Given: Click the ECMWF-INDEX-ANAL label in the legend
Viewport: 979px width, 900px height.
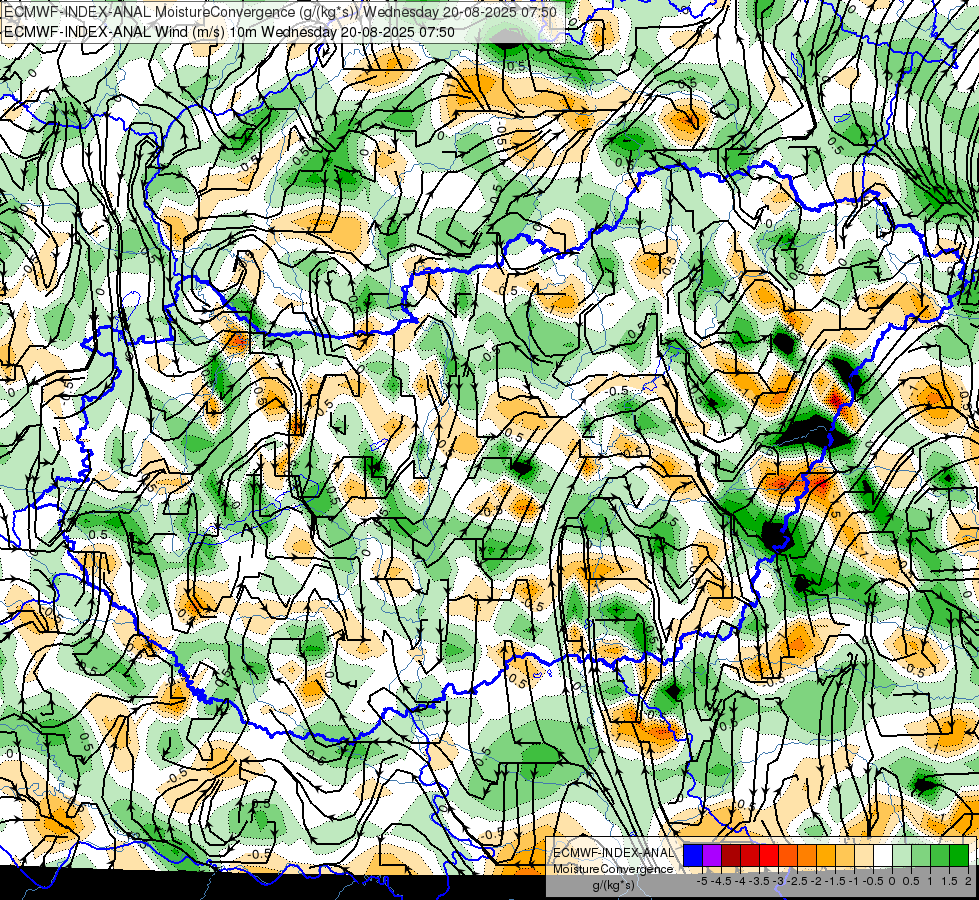Looking at the screenshot, I should 614,853.
